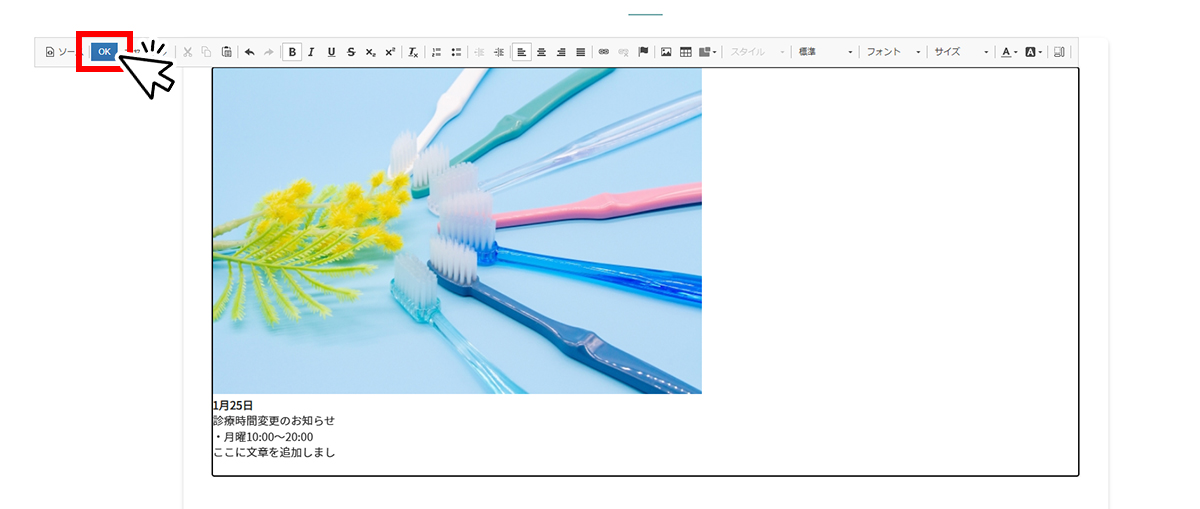Insert a hyperlink with the link icon
1200x509 pixels.
(x=603, y=52)
